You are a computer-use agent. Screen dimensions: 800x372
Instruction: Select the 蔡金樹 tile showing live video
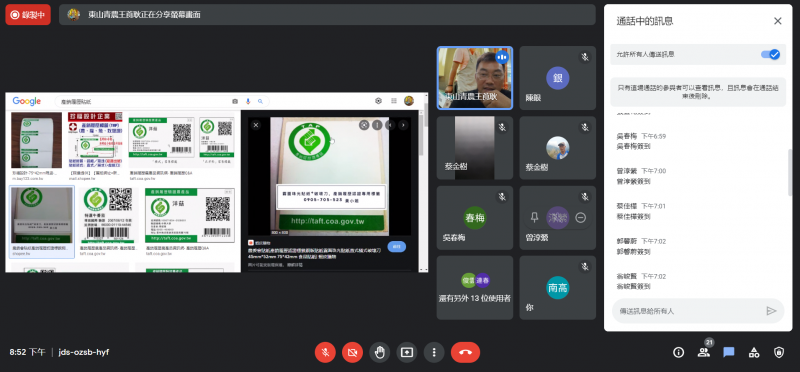474,148
